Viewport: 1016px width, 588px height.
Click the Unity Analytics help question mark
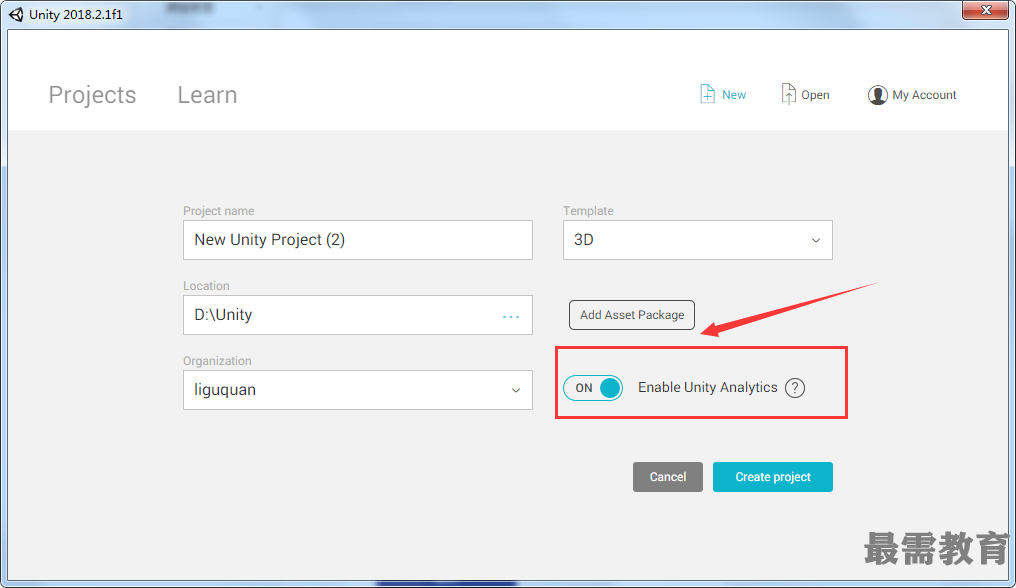coord(794,388)
